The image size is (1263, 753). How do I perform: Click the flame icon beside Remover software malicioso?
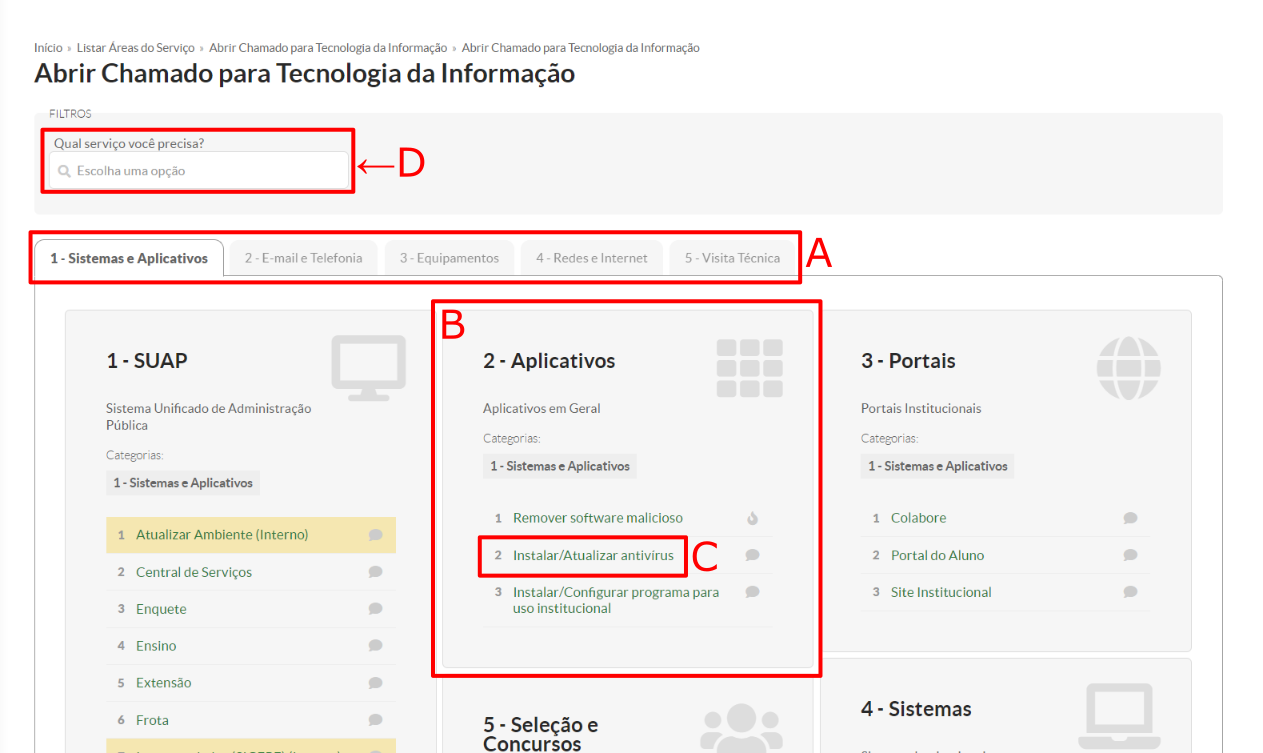click(x=752, y=518)
